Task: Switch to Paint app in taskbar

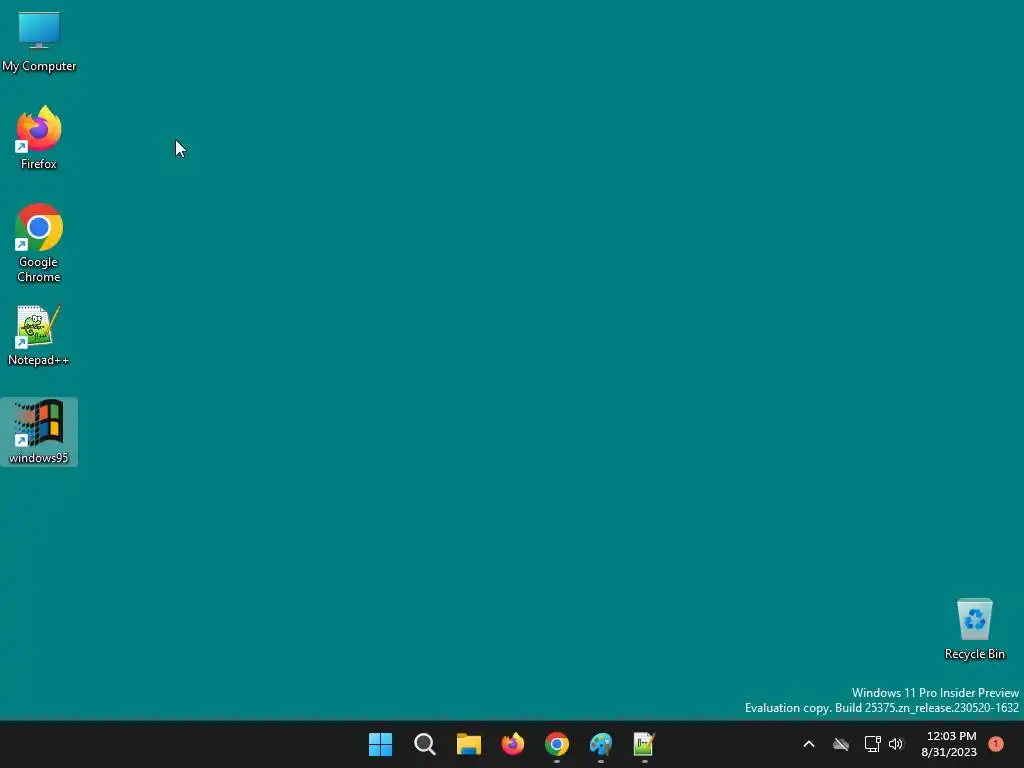Action: point(601,744)
